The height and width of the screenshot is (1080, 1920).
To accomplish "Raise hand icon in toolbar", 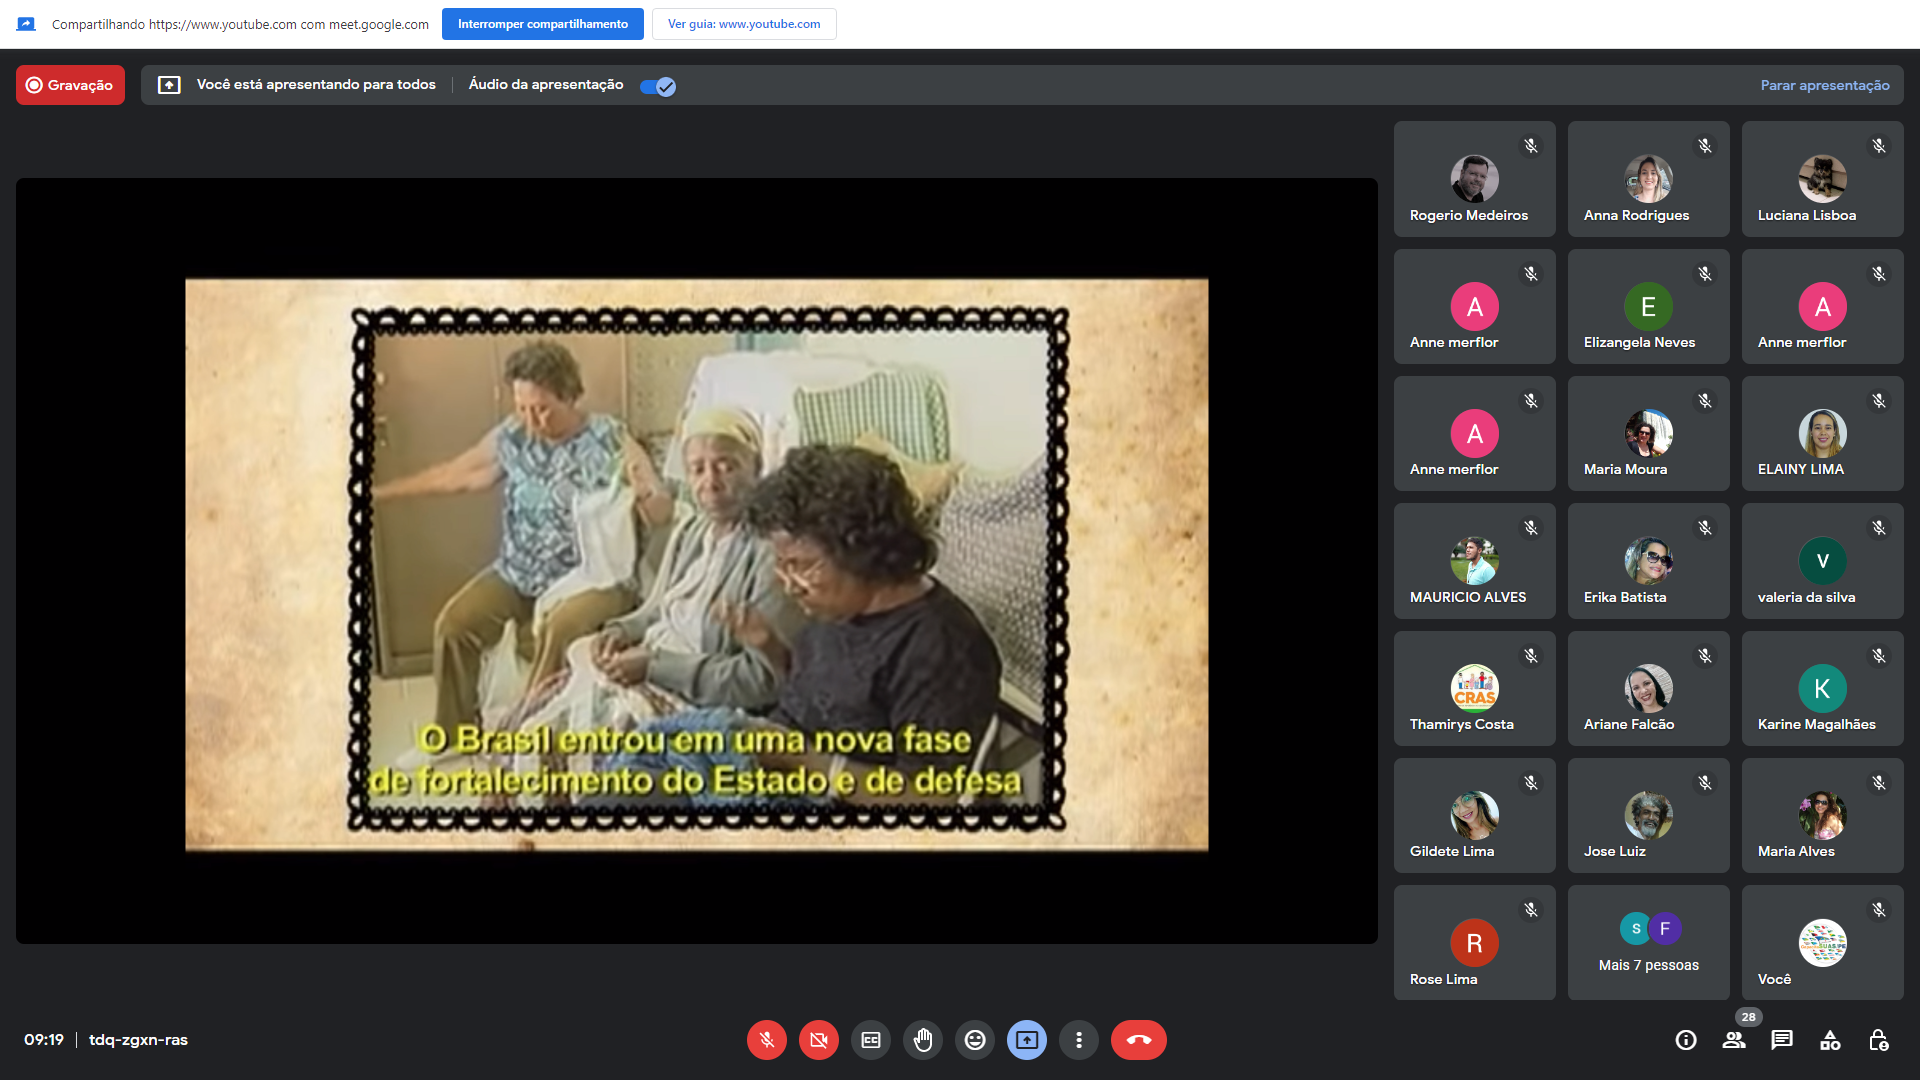I will [x=922, y=1040].
